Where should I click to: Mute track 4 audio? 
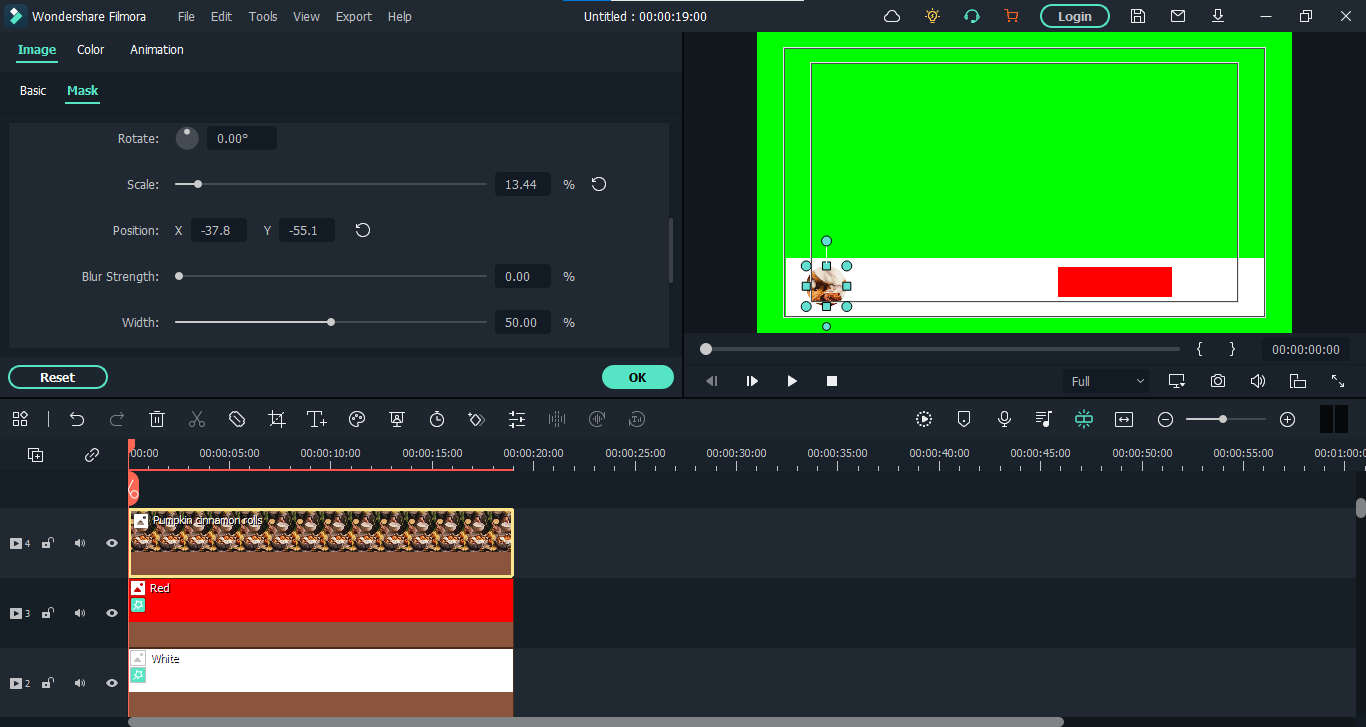click(80, 543)
